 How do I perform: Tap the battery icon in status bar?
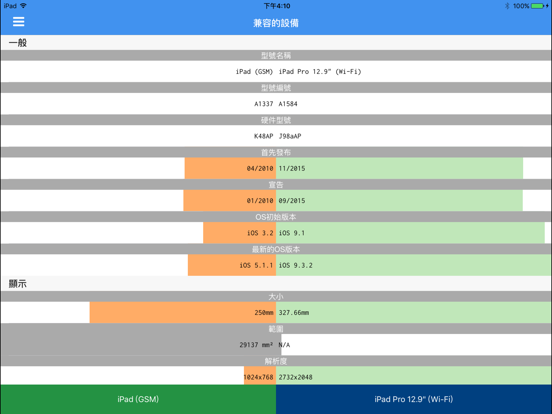539,6
